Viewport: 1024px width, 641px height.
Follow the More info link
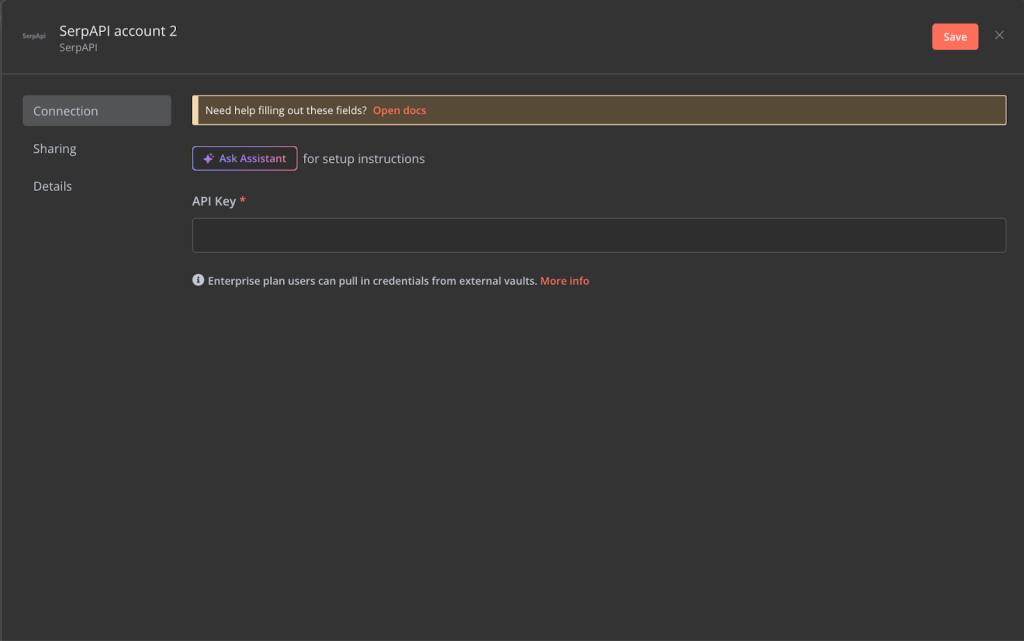tap(564, 281)
